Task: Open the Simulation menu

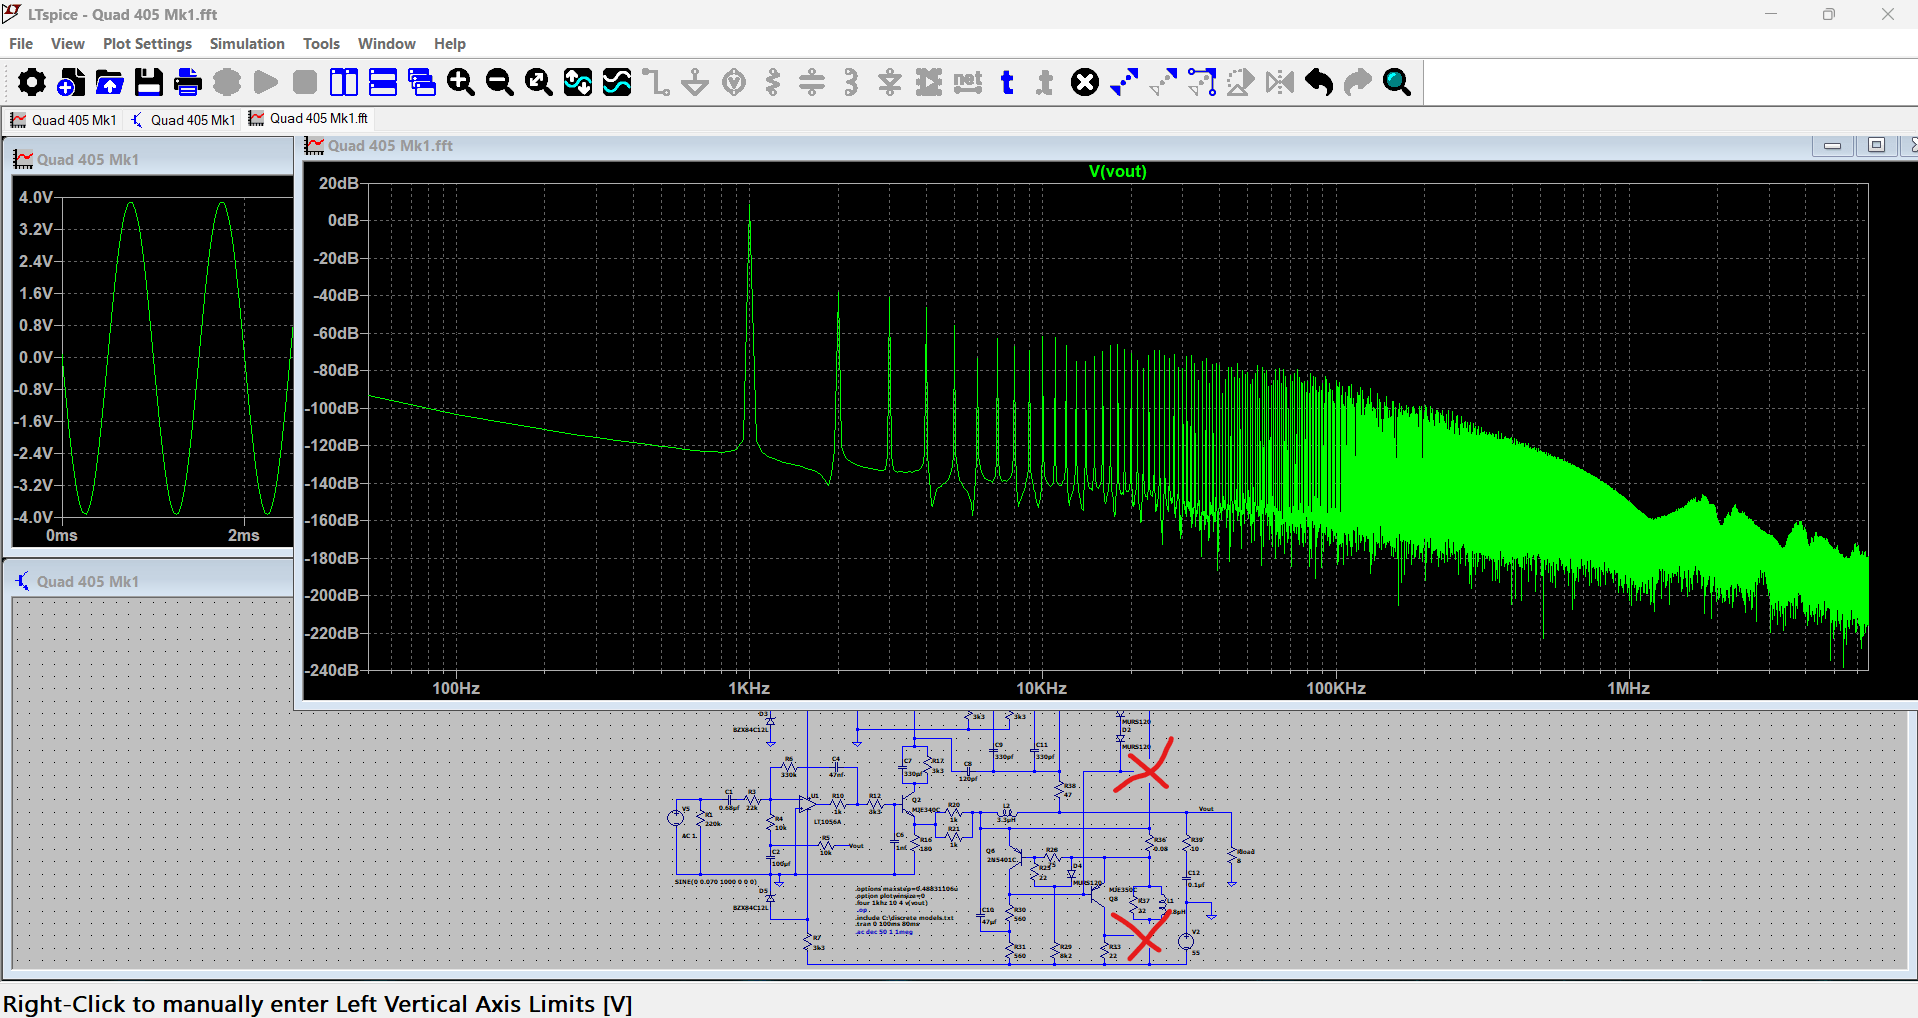Action: click(247, 44)
